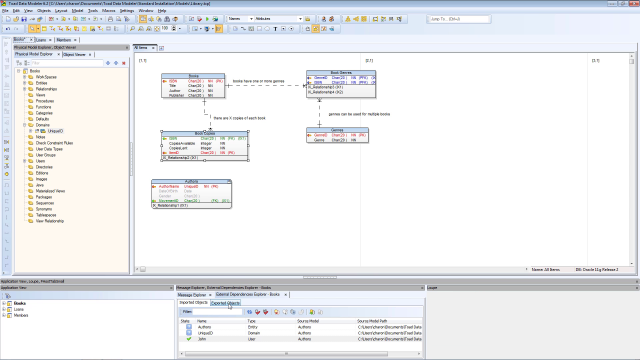Select the Authors row in dependencies list
Screen dimensions: 640x360
(301, 327)
